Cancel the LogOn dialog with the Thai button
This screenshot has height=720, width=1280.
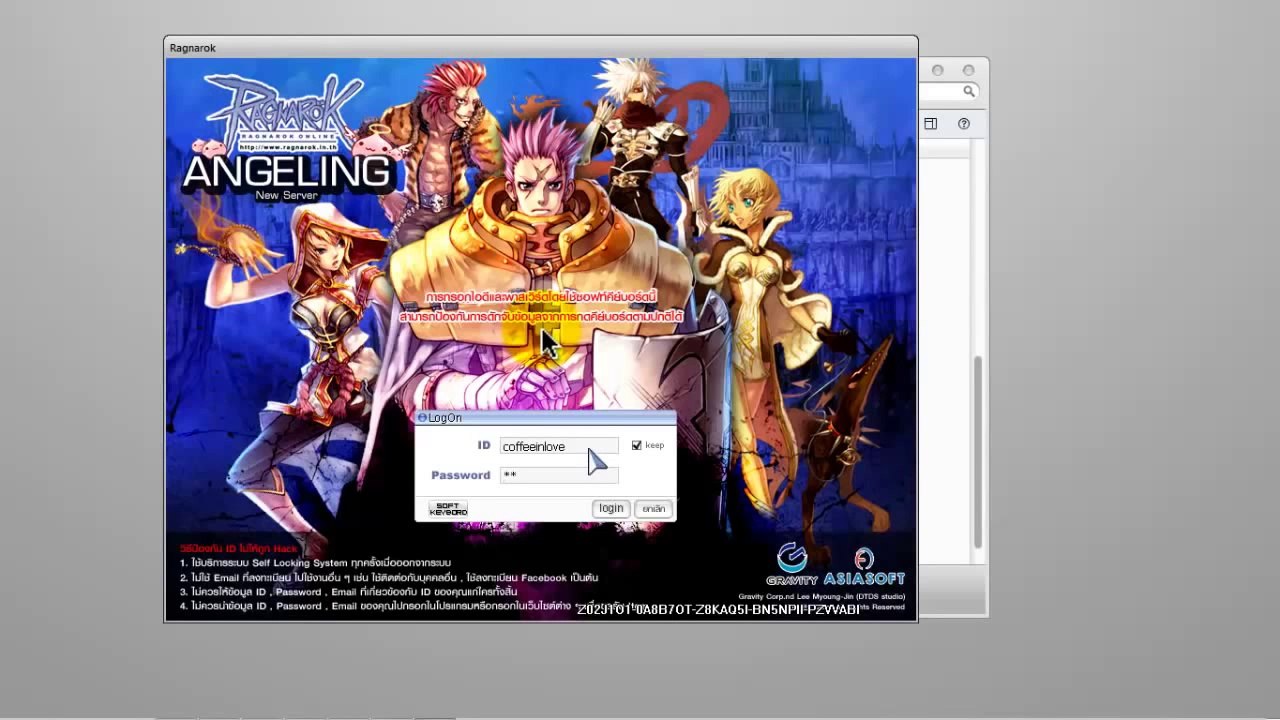pos(654,509)
